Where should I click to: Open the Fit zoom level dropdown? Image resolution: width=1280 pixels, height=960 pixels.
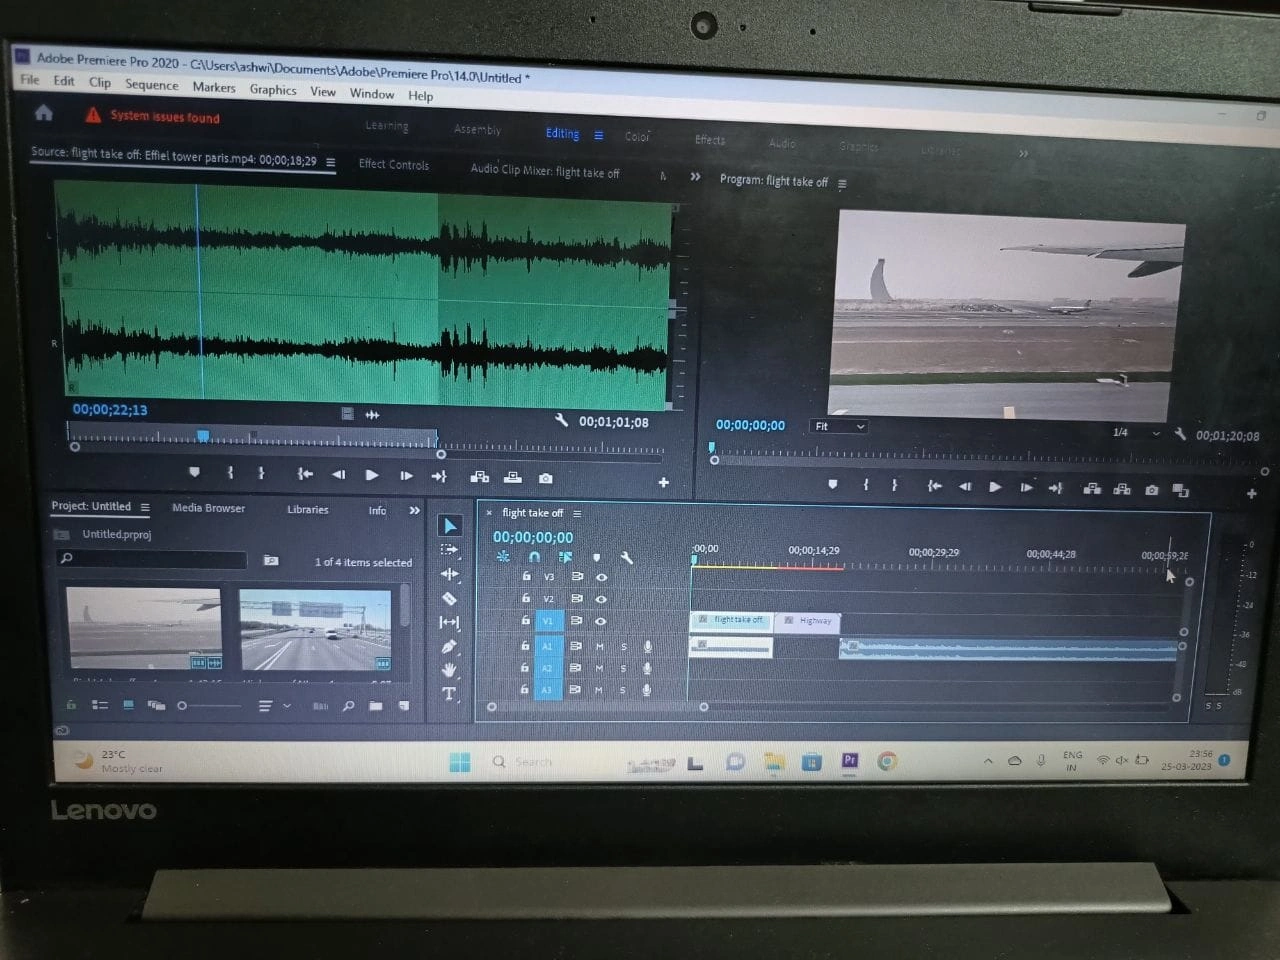pyautogui.click(x=839, y=426)
